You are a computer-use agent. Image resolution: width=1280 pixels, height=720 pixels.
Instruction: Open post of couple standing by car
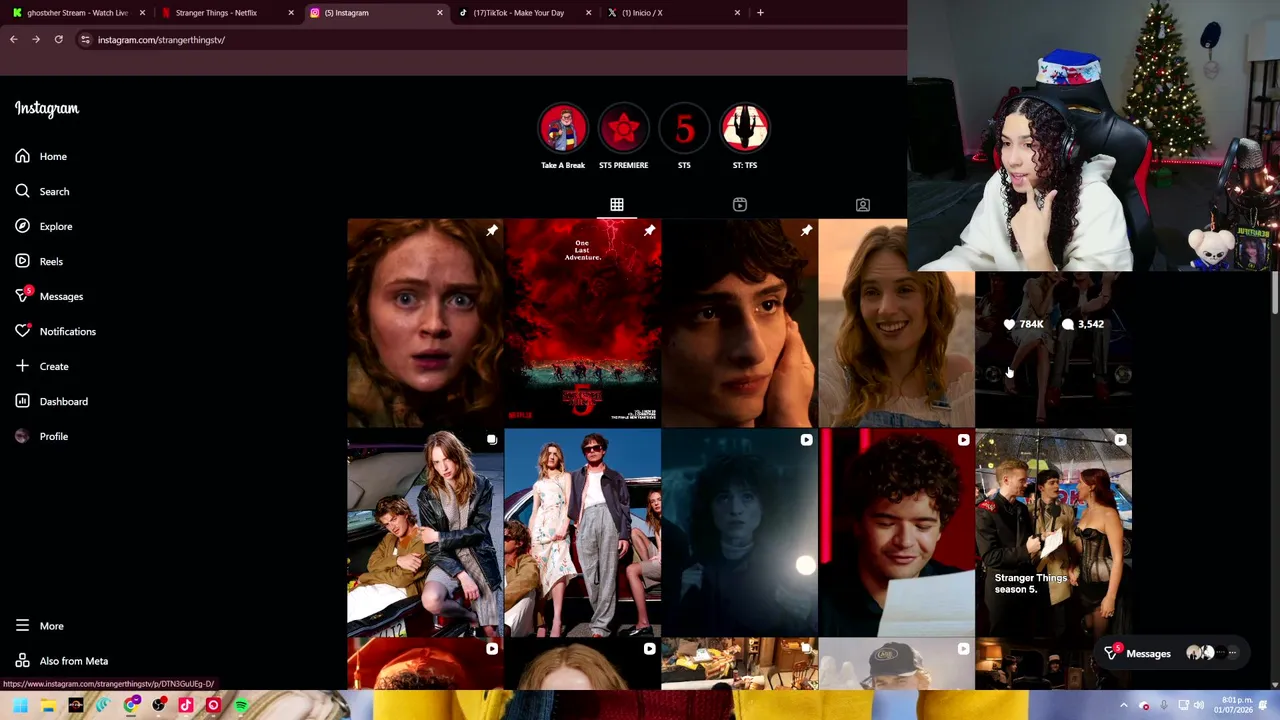(x=583, y=533)
